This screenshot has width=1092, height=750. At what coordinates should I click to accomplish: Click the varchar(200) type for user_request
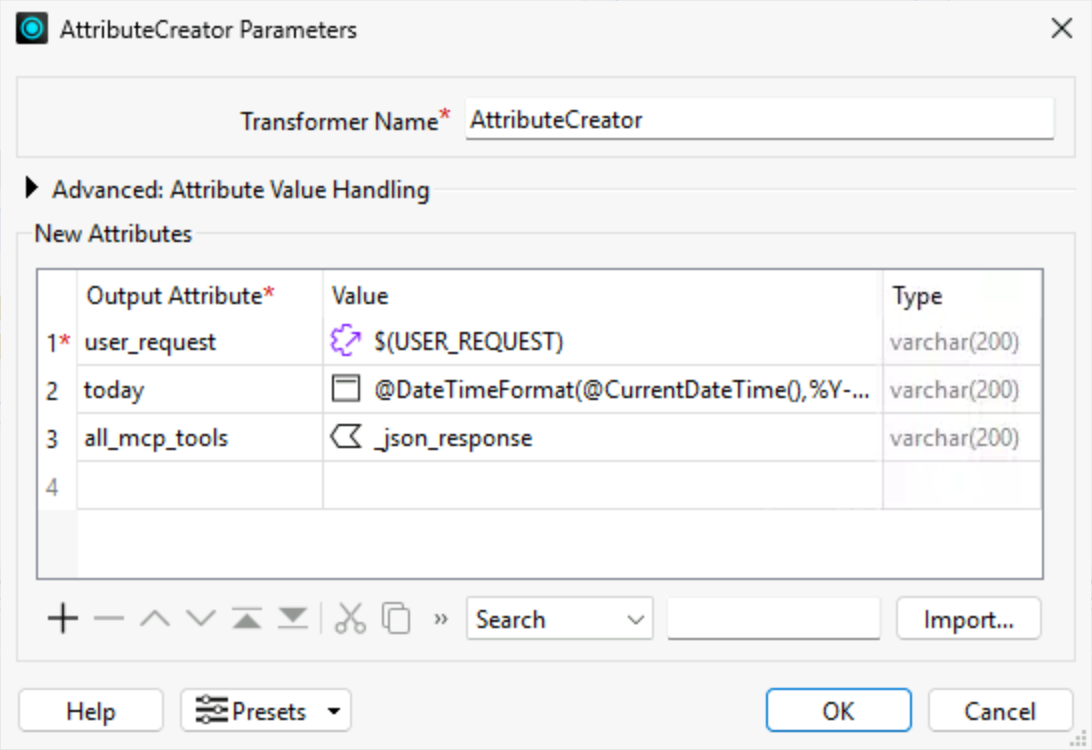(x=962, y=342)
